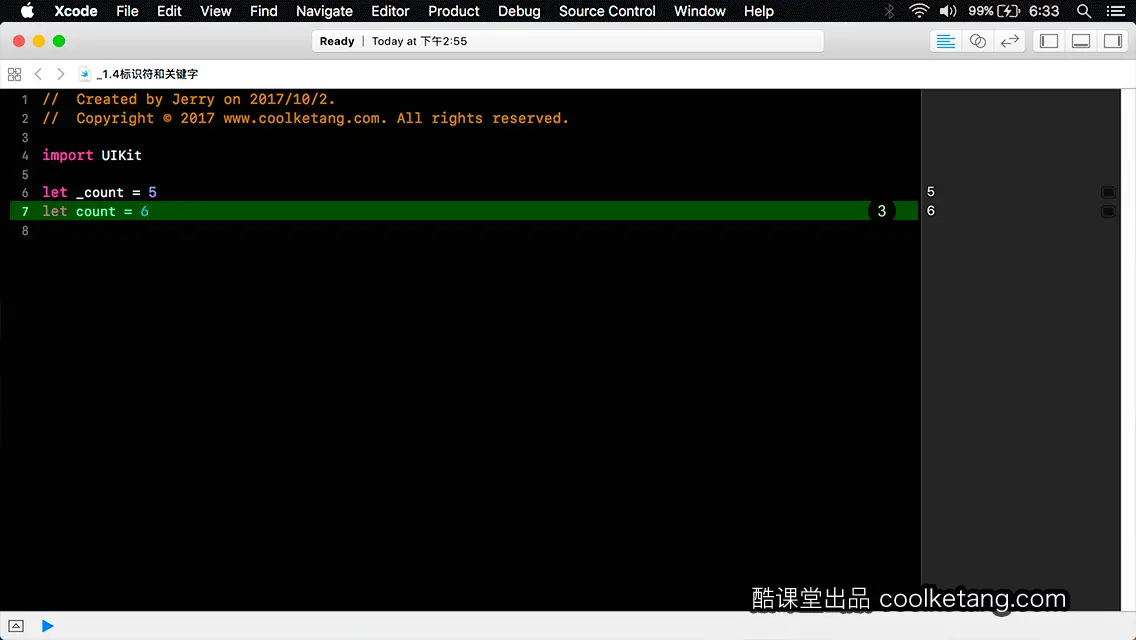The height and width of the screenshot is (640, 1136).
Task: Click the UIKit identifier
Action: [121, 155]
